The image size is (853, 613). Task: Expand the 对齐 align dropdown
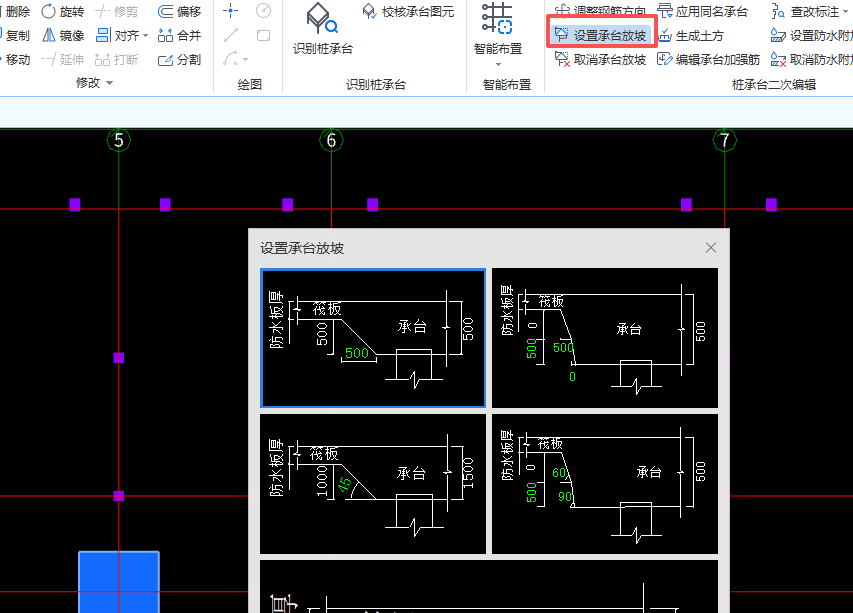(145, 36)
